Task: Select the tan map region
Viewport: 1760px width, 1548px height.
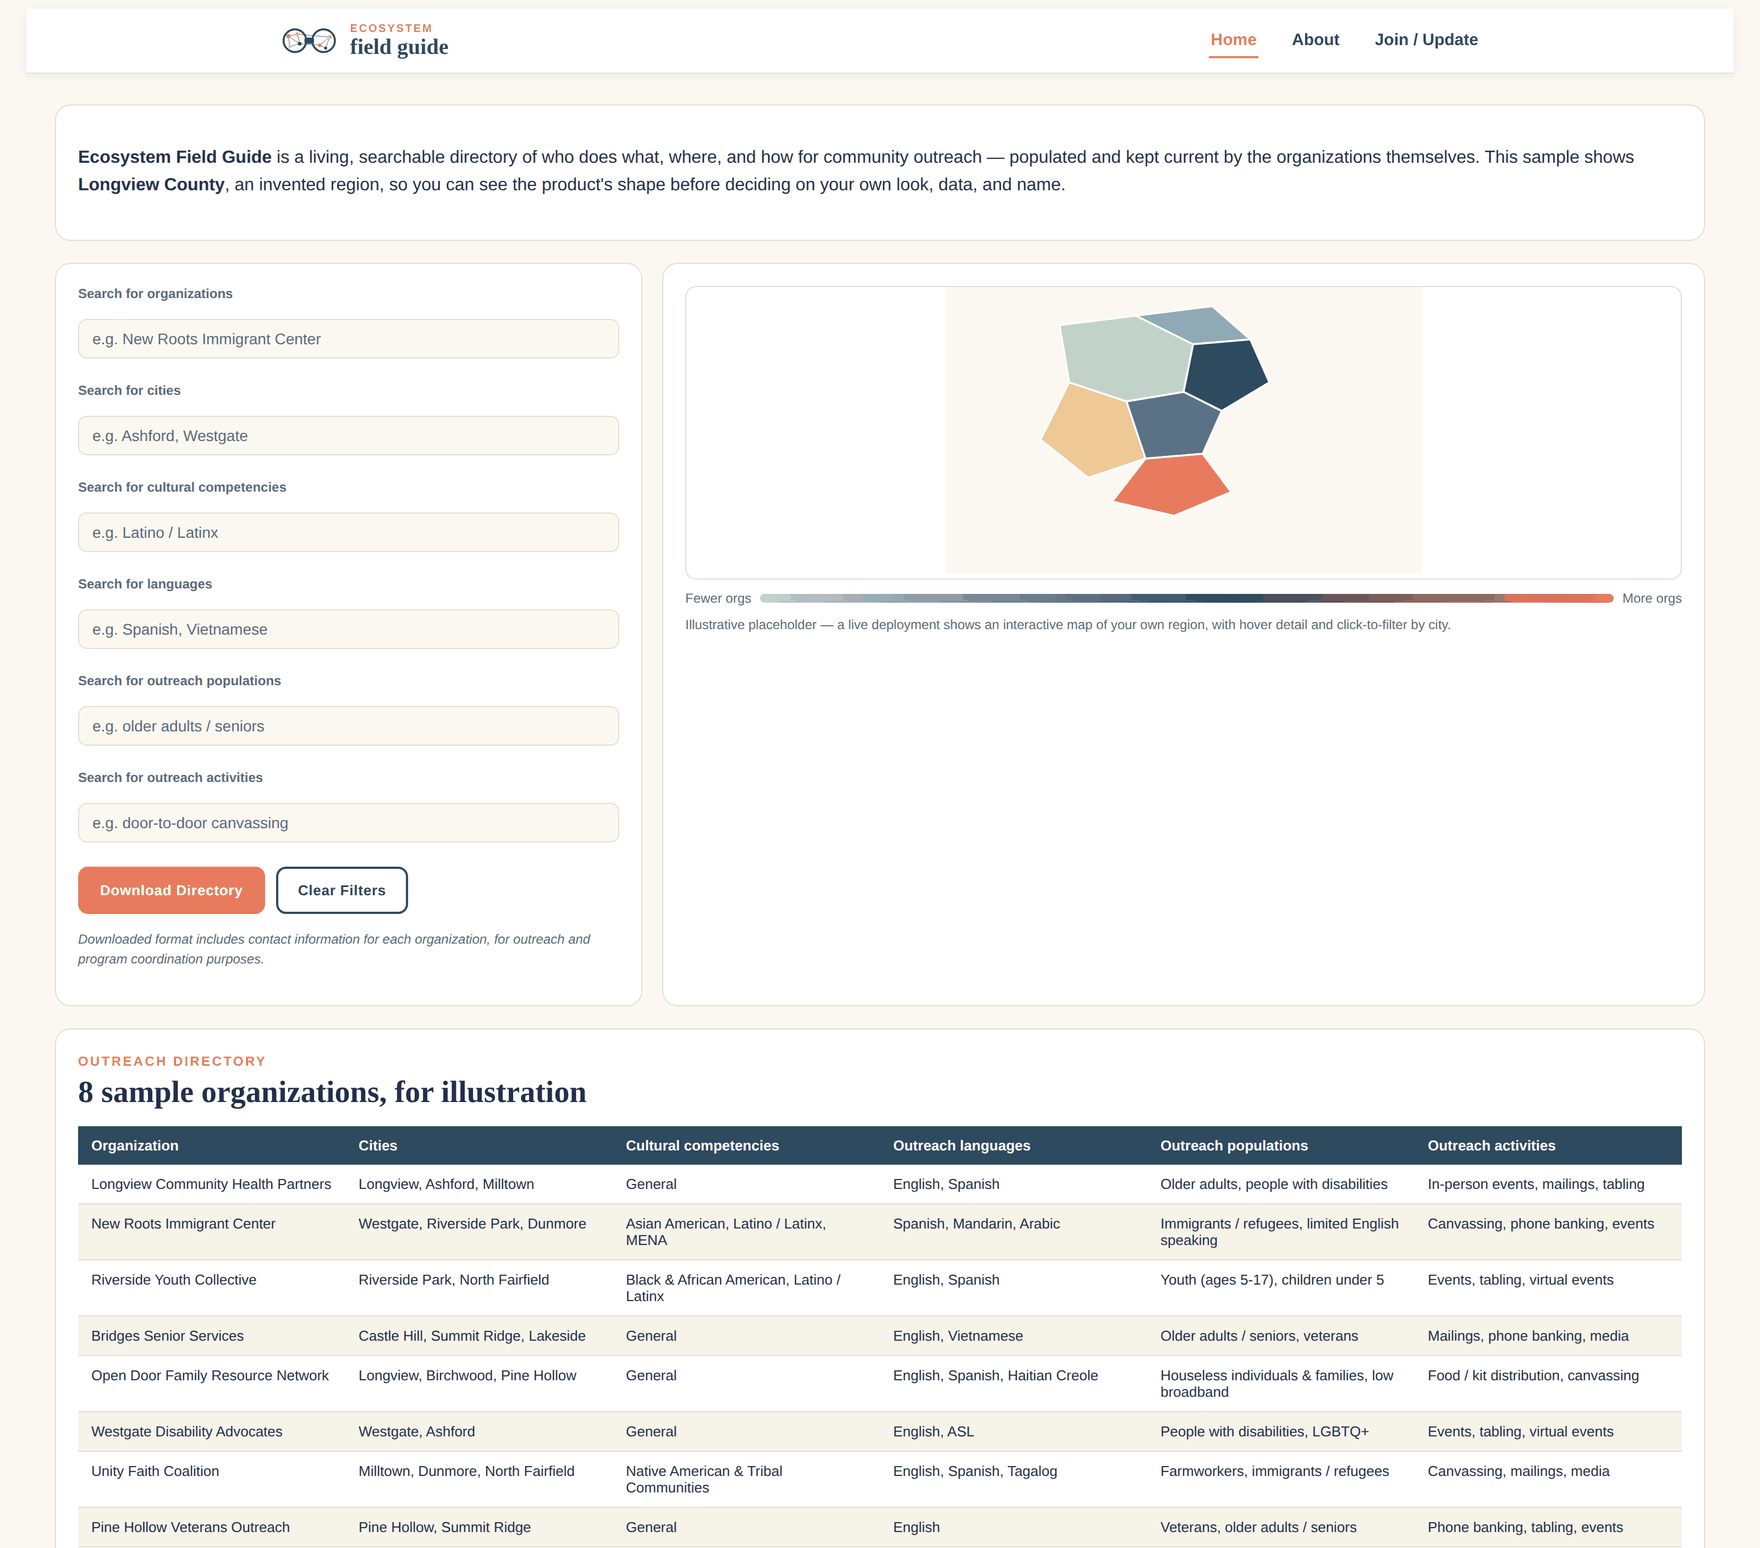Action: tap(1093, 431)
